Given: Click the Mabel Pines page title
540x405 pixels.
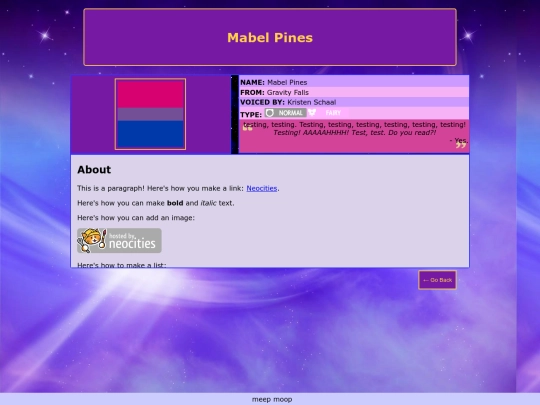Looking at the screenshot, I should point(270,38).
